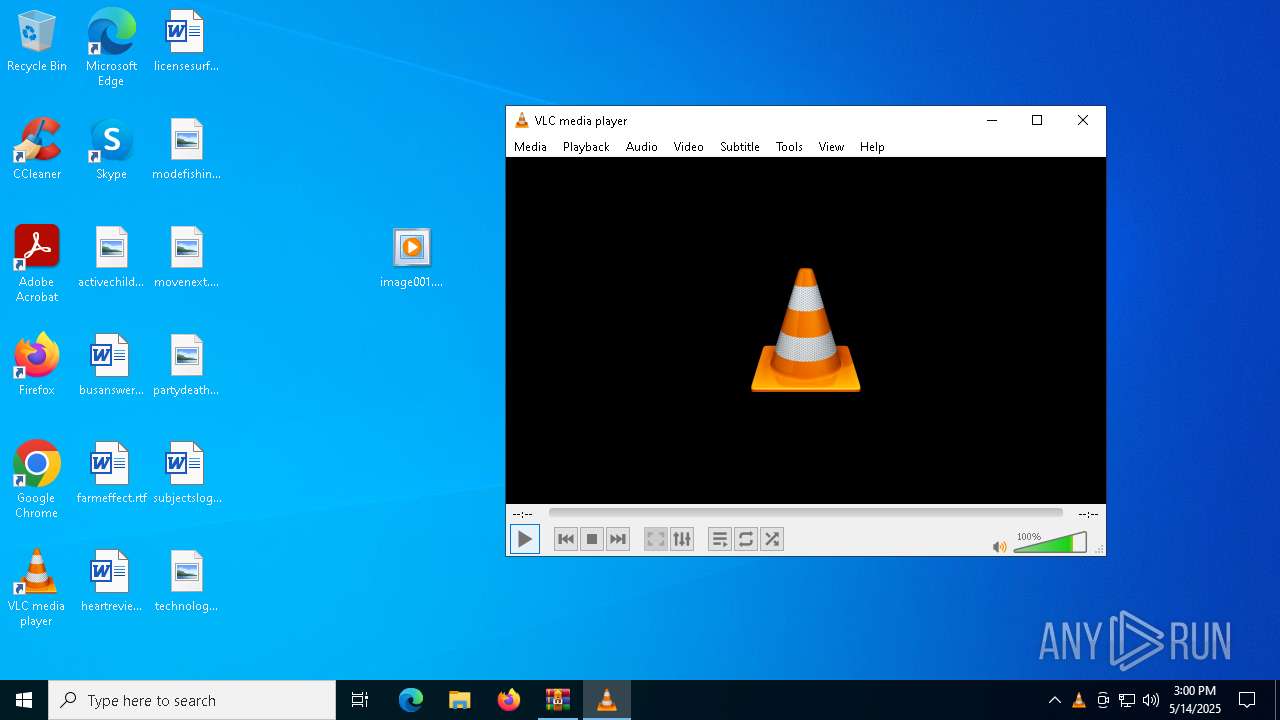This screenshot has height=720, width=1280.
Task: Open the taskbar clock and date
Action: 1195,700
